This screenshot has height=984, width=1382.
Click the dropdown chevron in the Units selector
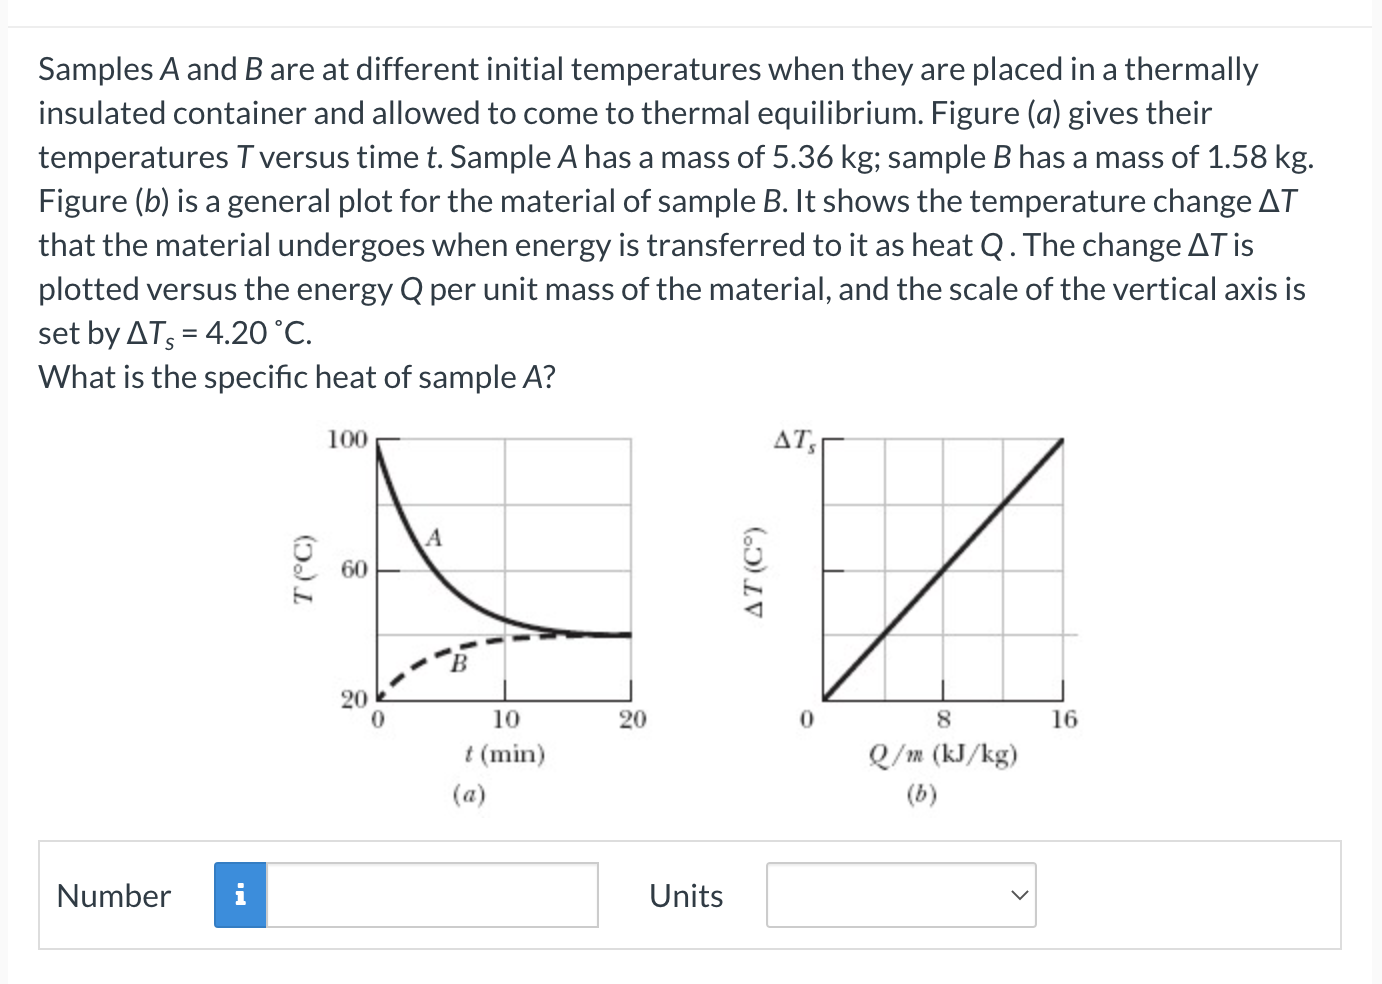(x=1018, y=895)
